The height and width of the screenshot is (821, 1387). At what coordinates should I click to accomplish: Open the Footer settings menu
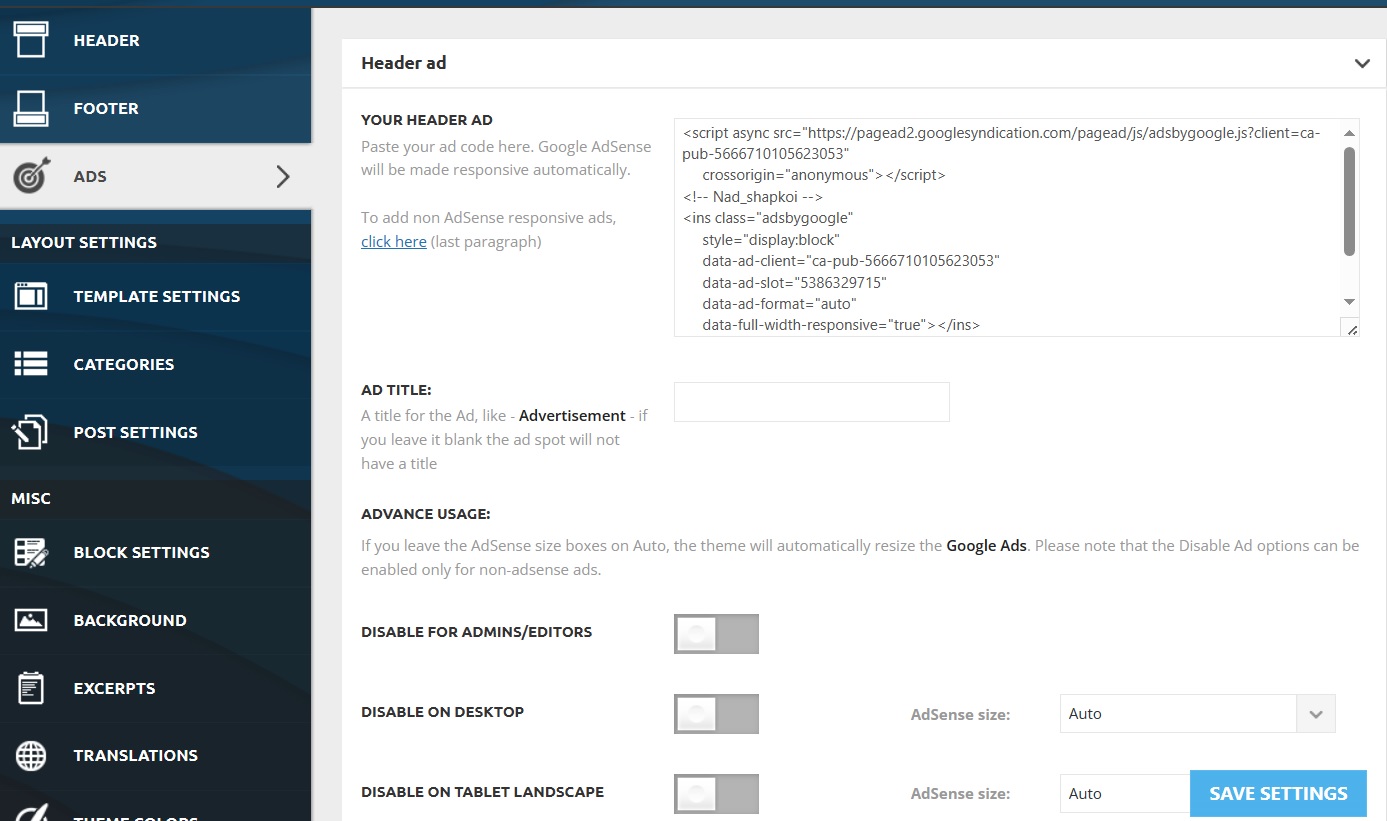156,108
